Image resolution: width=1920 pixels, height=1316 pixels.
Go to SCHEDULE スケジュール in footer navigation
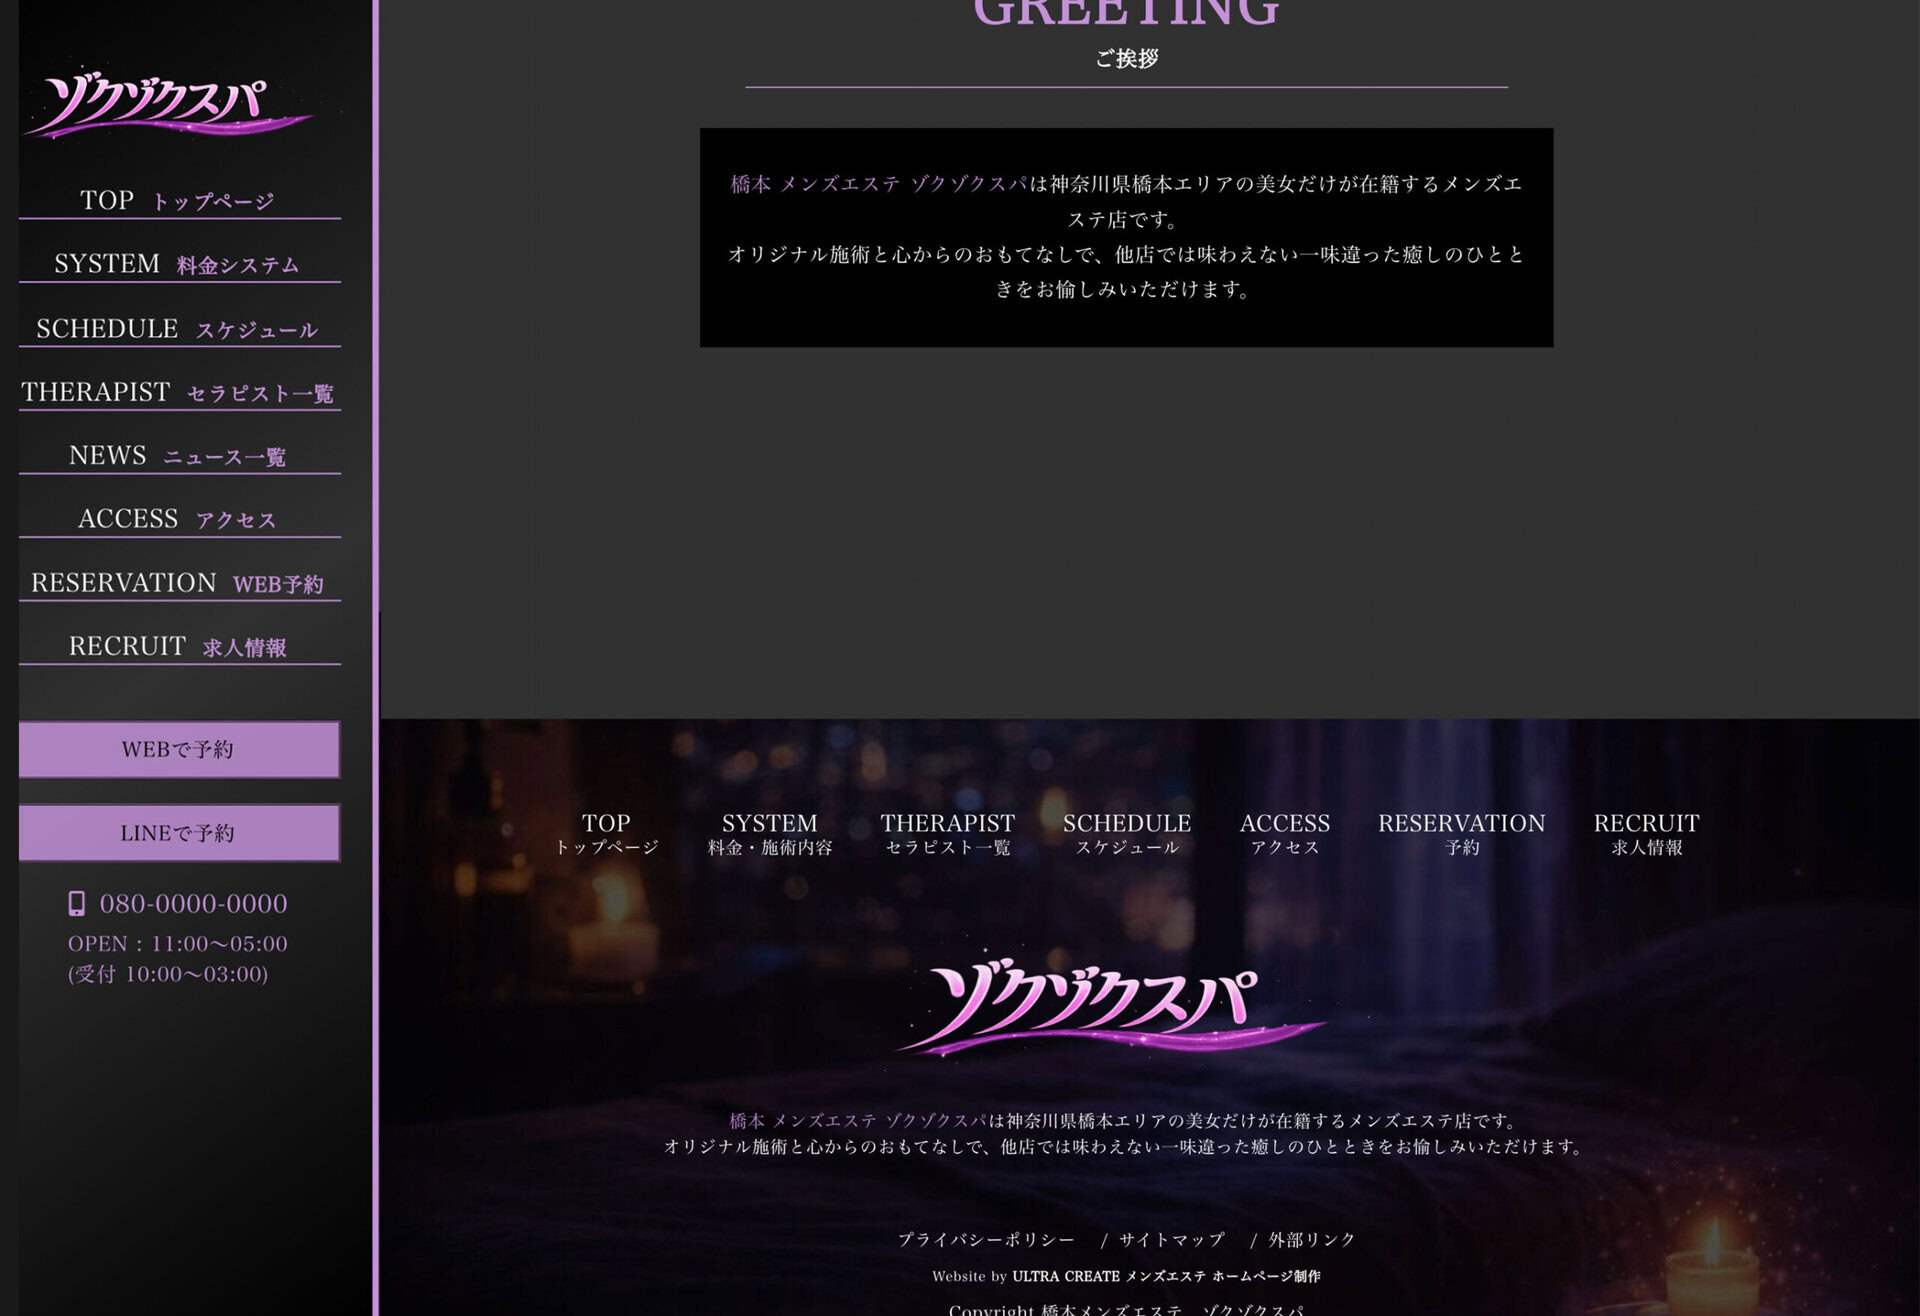click(1127, 834)
